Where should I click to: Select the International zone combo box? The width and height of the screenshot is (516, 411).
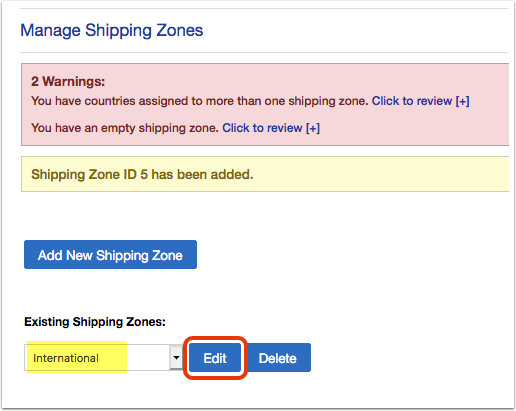103,358
